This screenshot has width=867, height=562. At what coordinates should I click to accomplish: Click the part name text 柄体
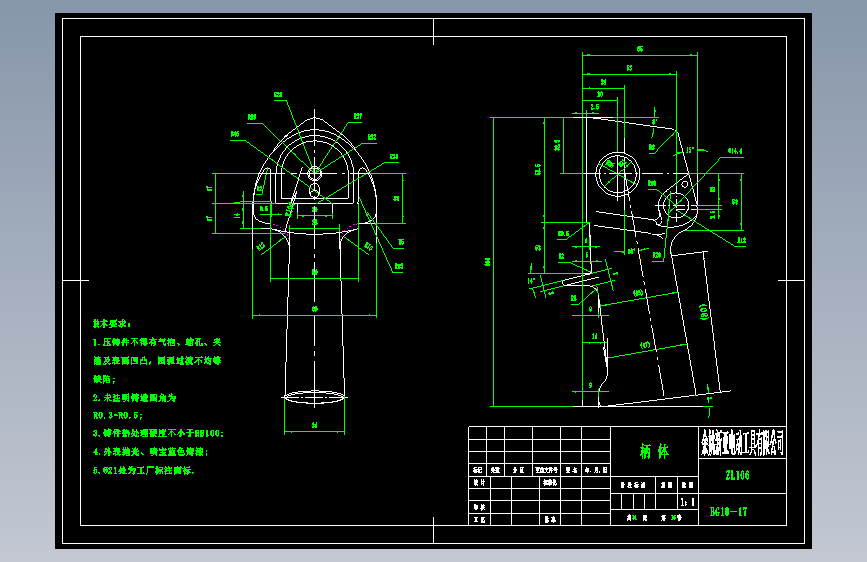pyautogui.click(x=654, y=451)
